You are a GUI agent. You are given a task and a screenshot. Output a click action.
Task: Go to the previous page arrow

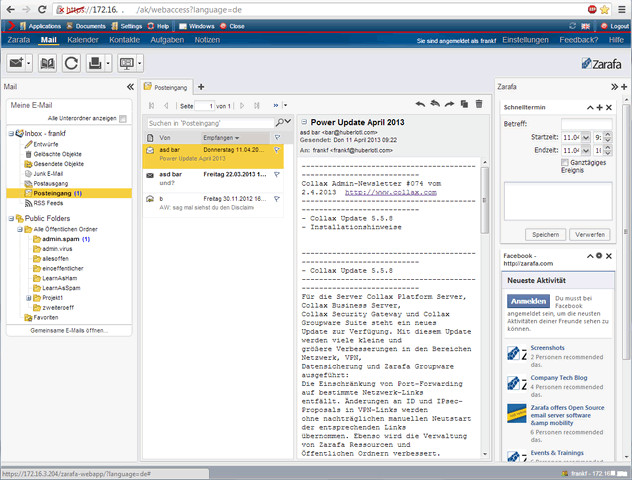[166, 106]
